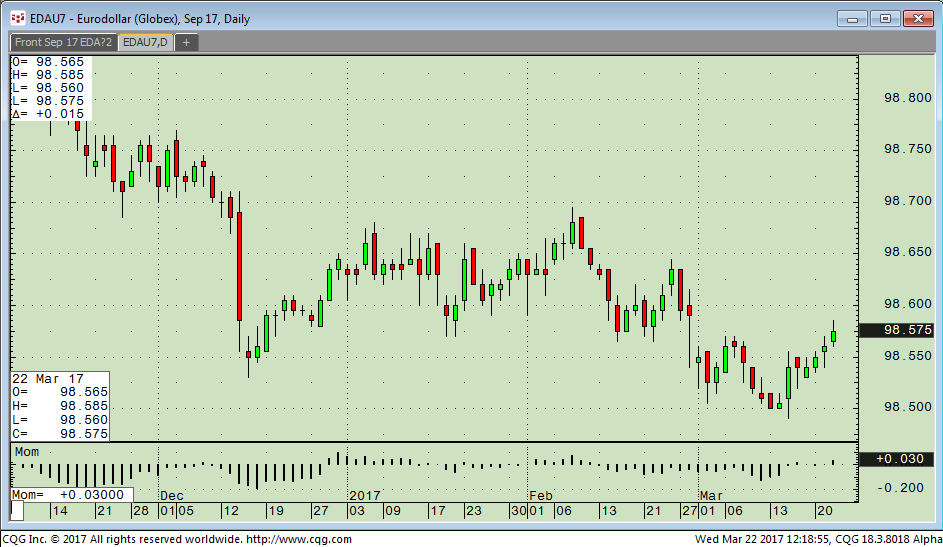The width and height of the screenshot is (943, 547).
Task: Click the 98.650 price axis label
Action: click(907, 251)
